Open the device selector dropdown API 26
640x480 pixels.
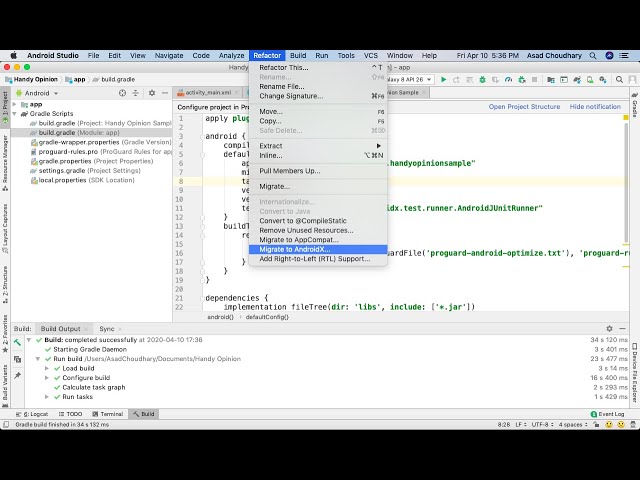(409, 80)
